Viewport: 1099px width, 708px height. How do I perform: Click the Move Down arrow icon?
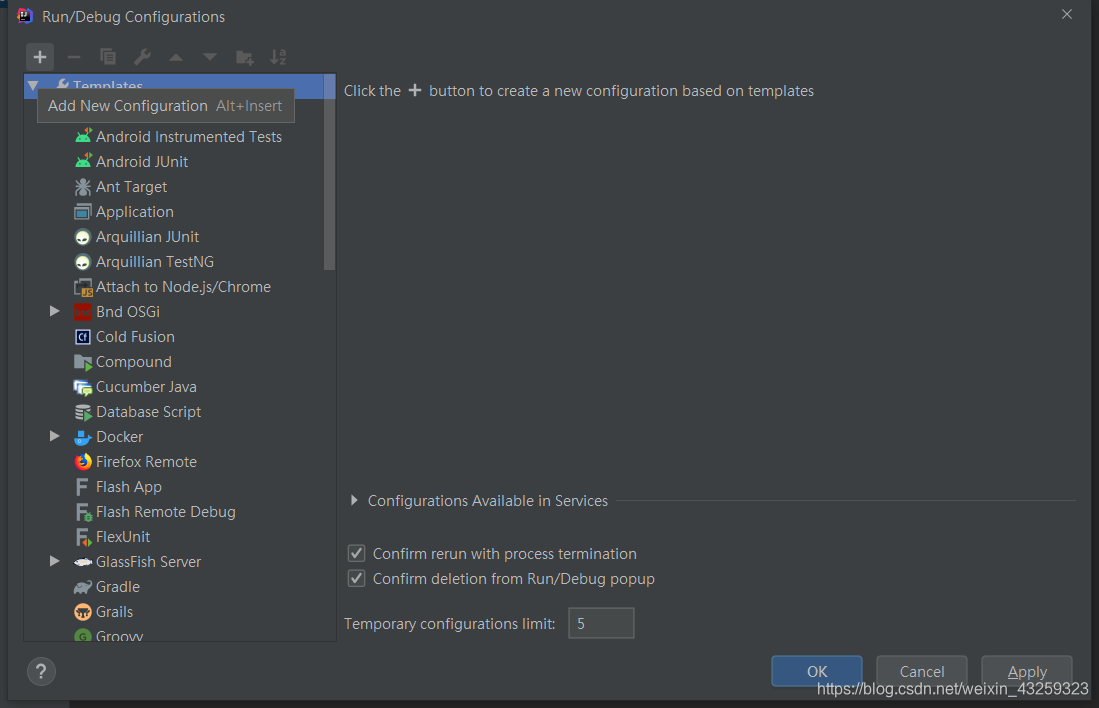tap(210, 57)
